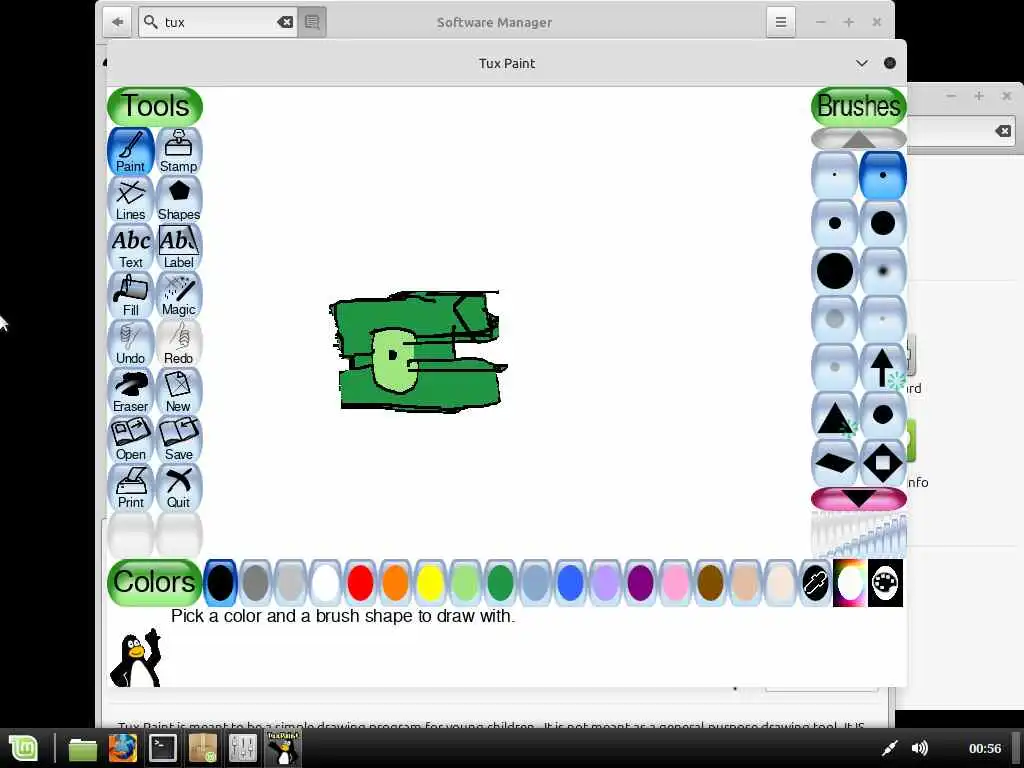The width and height of the screenshot is (1024, 768).
Task: Open the Magic effects tool
Action: click(x=178, y=295)
